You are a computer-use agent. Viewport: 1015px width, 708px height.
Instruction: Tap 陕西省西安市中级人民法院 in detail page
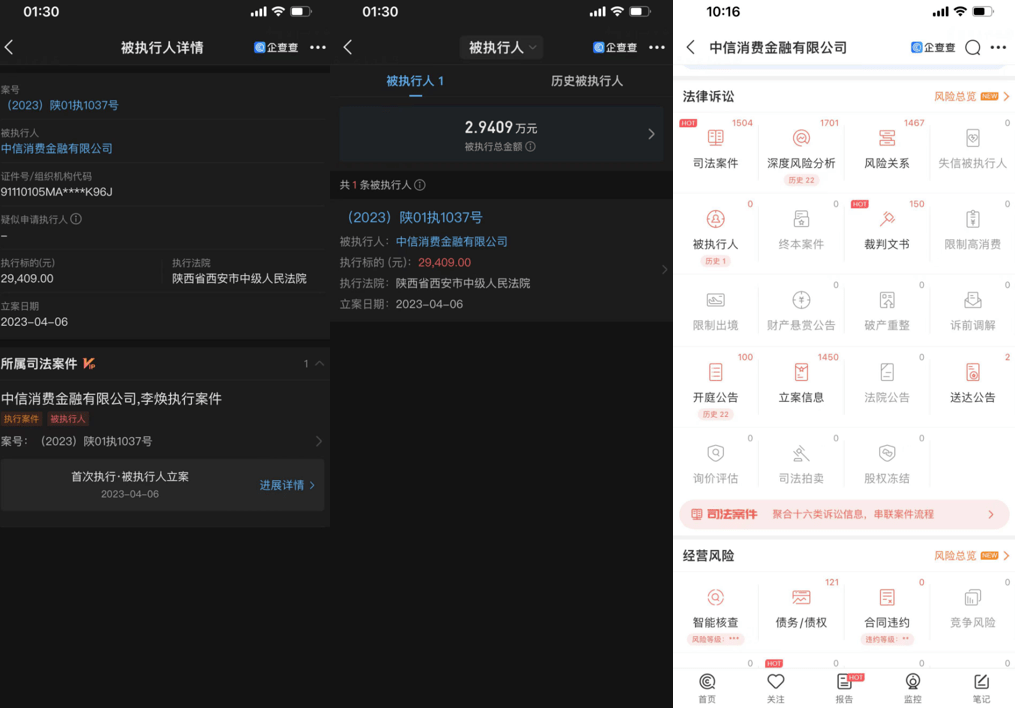tap(240, 278)
